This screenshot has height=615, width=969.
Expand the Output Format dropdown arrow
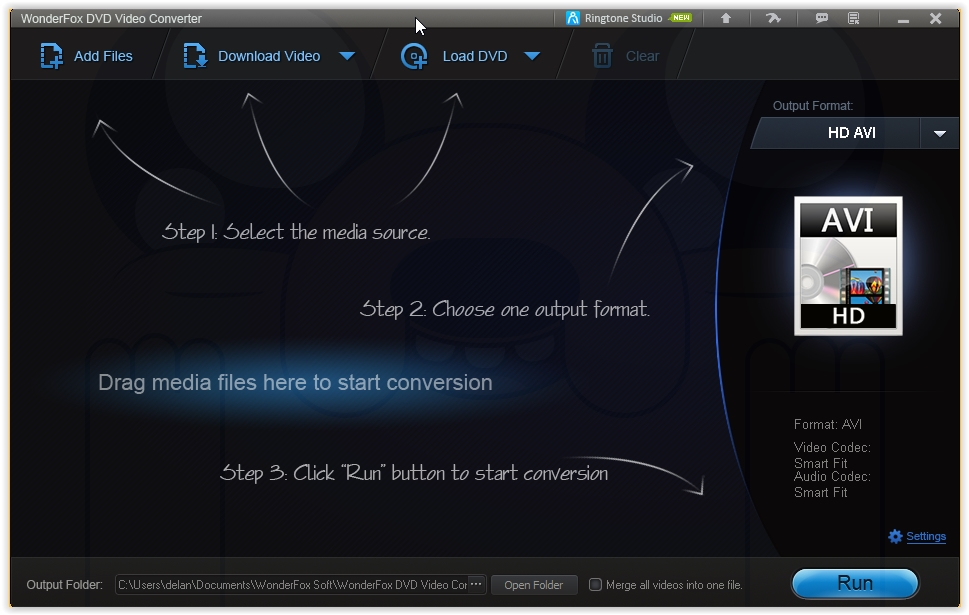(939, 134)
